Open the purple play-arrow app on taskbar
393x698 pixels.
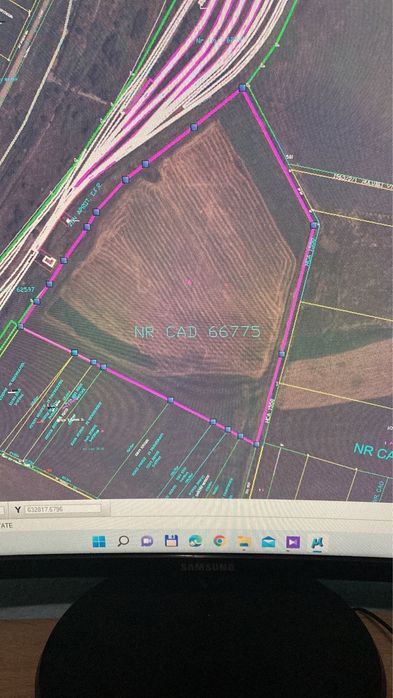pyautogui.click(x=293, y=542)
